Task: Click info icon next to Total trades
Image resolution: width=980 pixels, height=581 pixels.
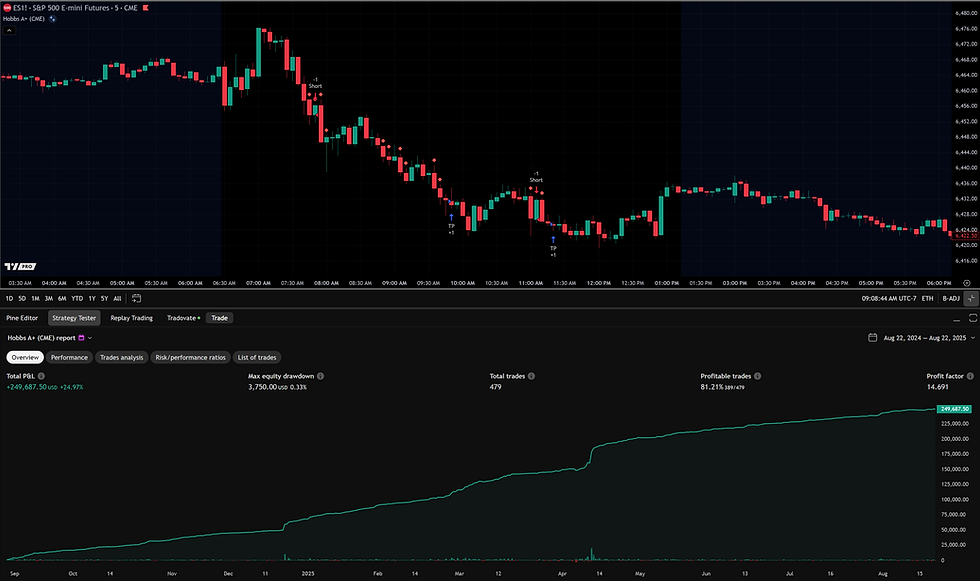Action: [531, 376]
